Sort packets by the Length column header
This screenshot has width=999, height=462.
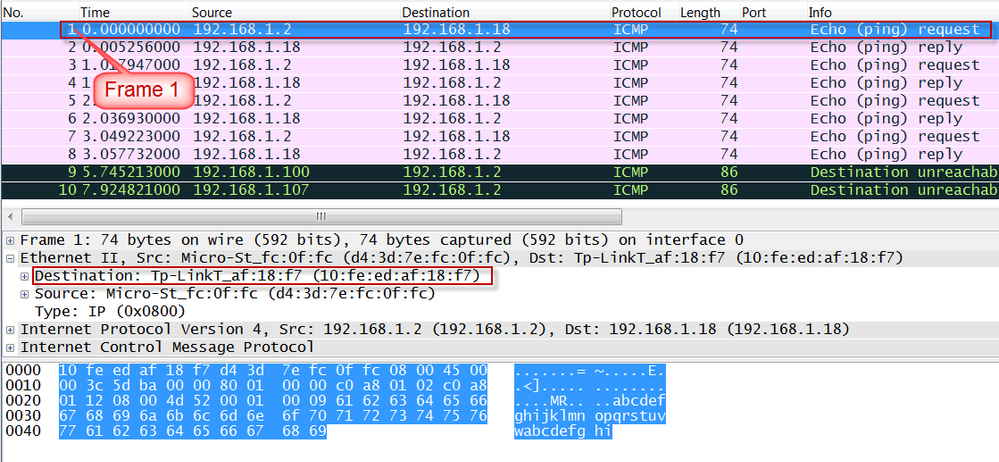click(708, 12)
